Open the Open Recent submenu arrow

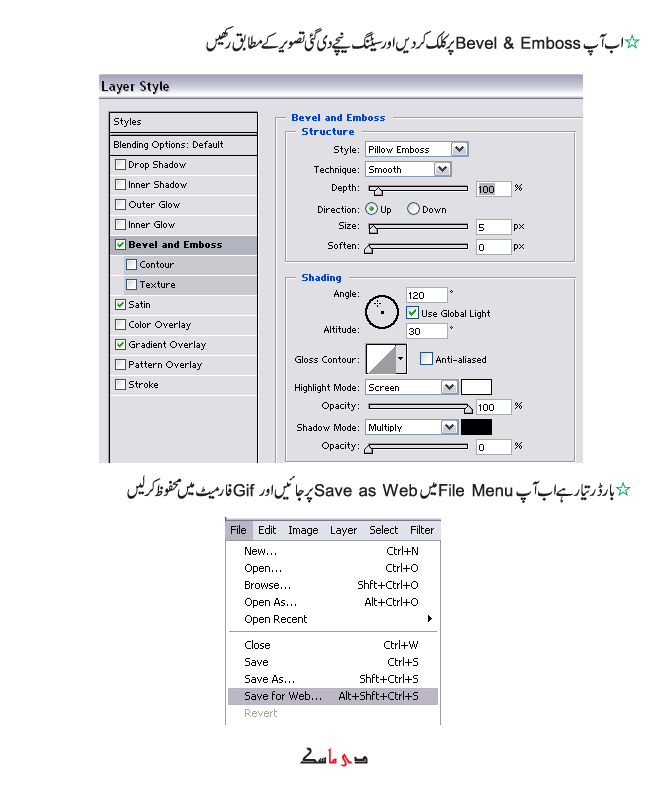(x=430, y=619)
